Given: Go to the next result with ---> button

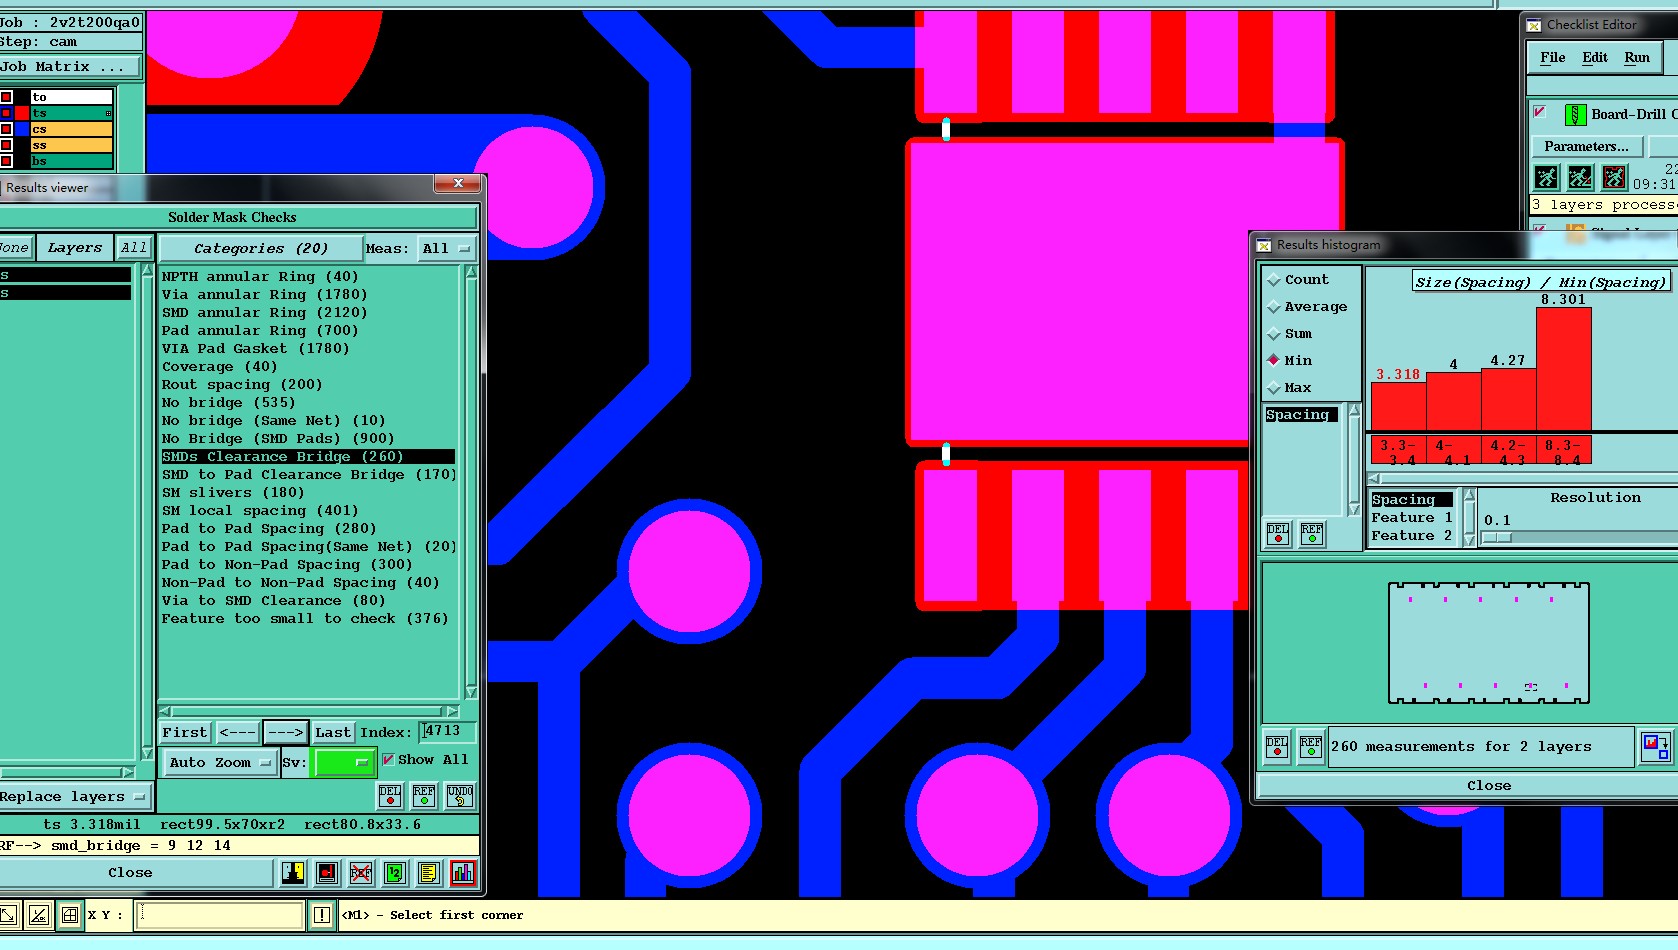Looking at the screenshot, I should click(x=285, y=732).
